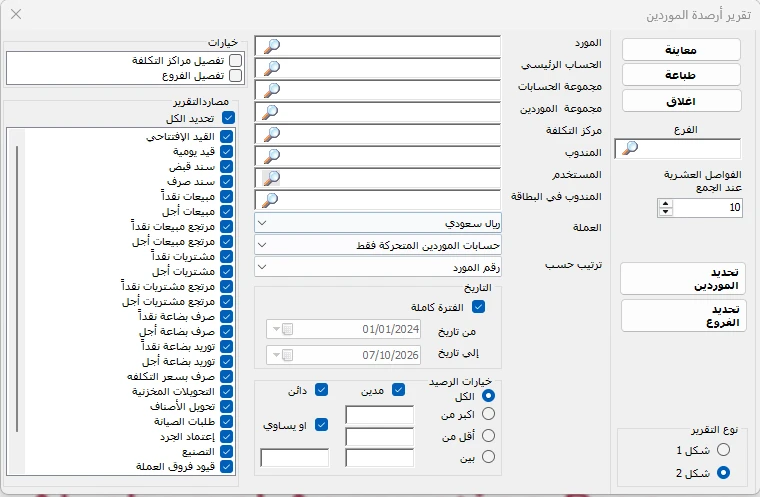Select اكبر من radio option
The image size is (760, 497).
click(488, 414)
